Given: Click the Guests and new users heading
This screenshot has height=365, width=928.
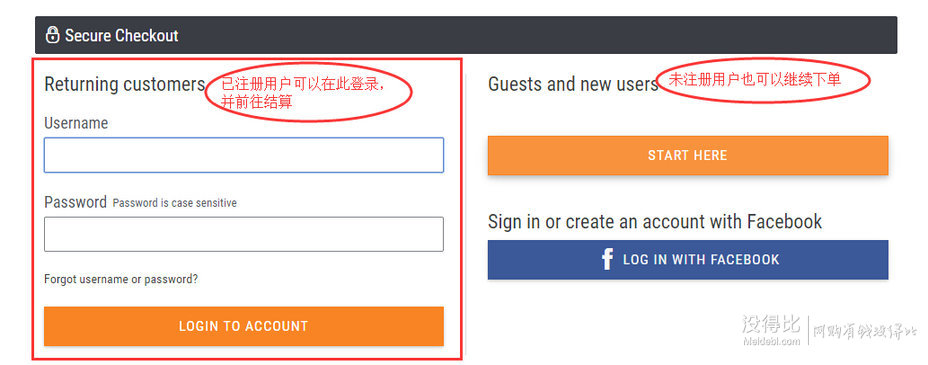Looking at the screenshot, I should (573, 84).
